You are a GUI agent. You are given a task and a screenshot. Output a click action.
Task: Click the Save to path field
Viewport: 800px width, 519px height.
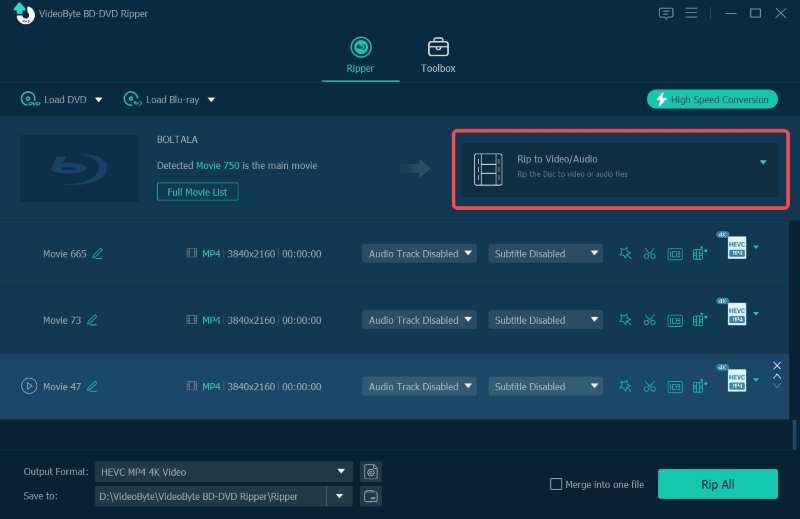210,496
